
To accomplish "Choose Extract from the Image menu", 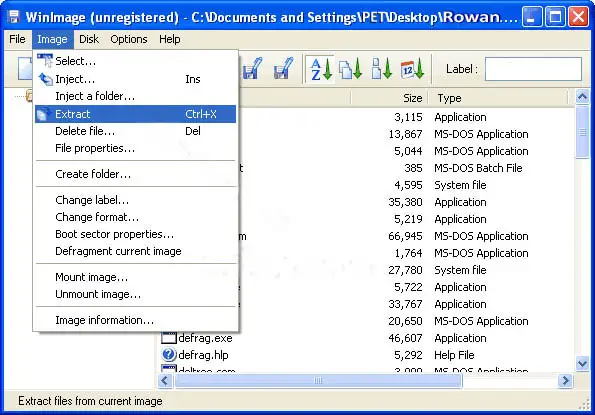I will [135, 114].
